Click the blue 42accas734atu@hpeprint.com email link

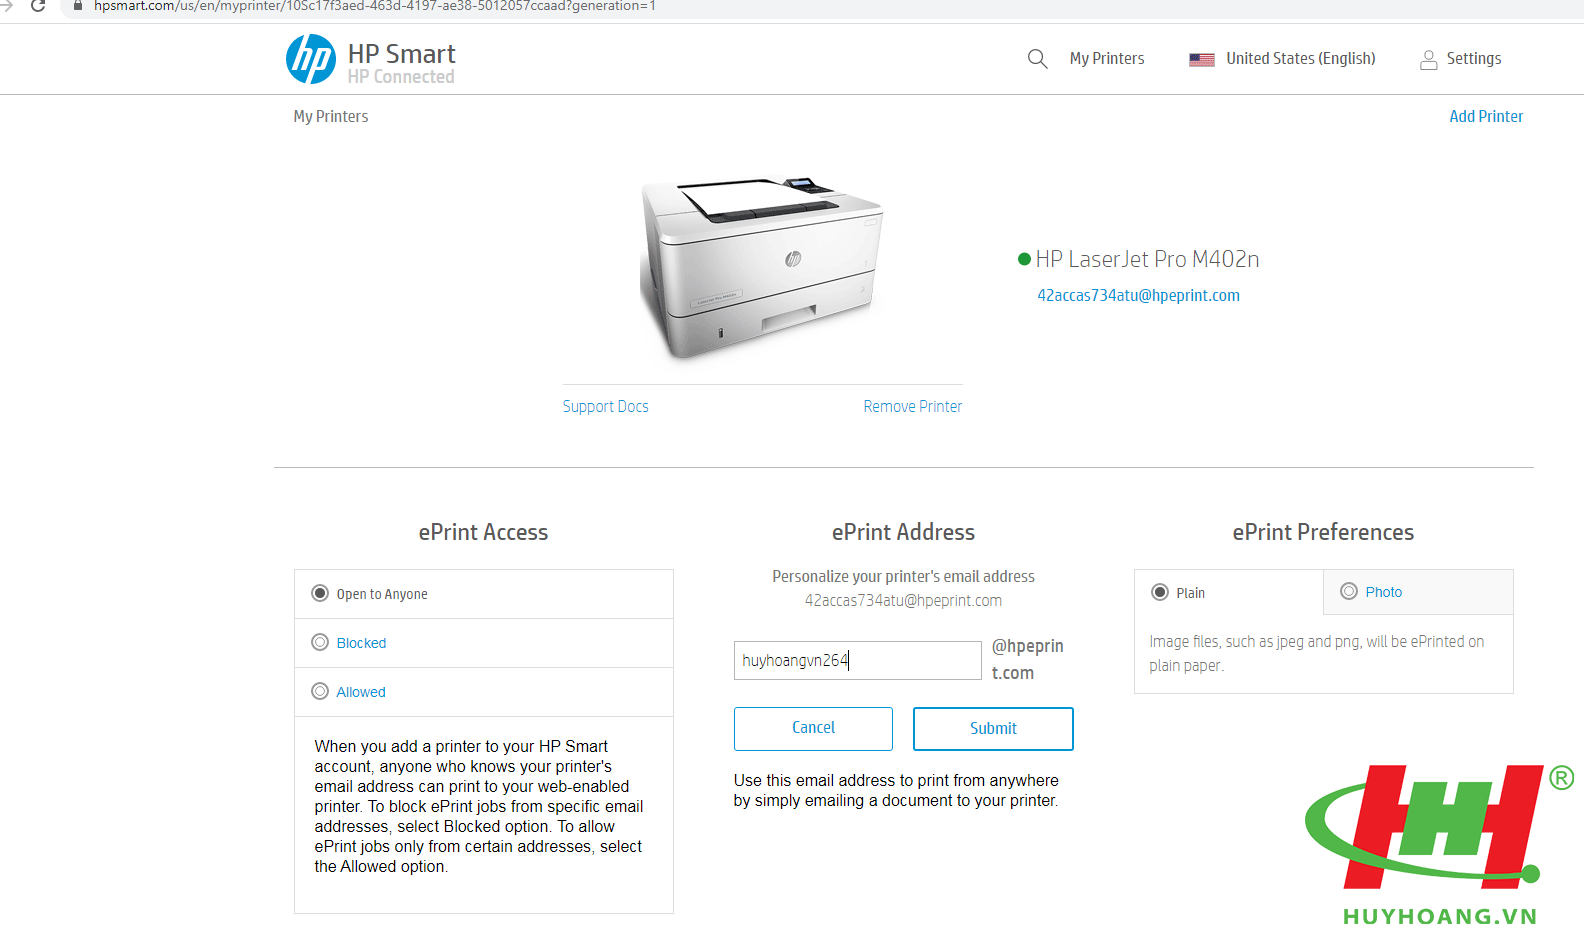pyautogui.click(x=1138, y=295)
